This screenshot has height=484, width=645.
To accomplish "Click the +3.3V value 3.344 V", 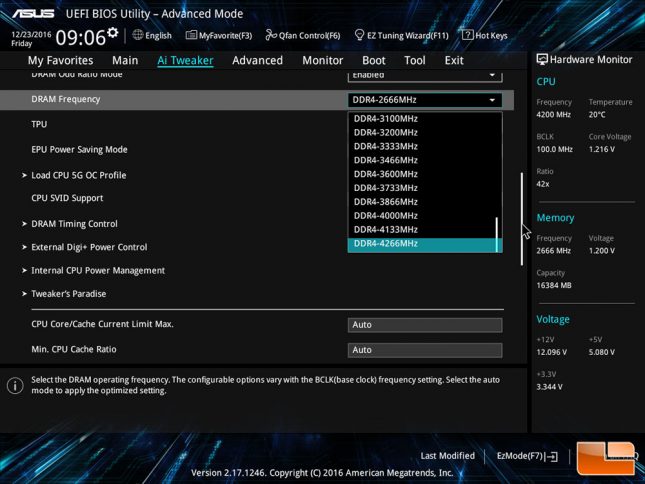I will [550, 387].
